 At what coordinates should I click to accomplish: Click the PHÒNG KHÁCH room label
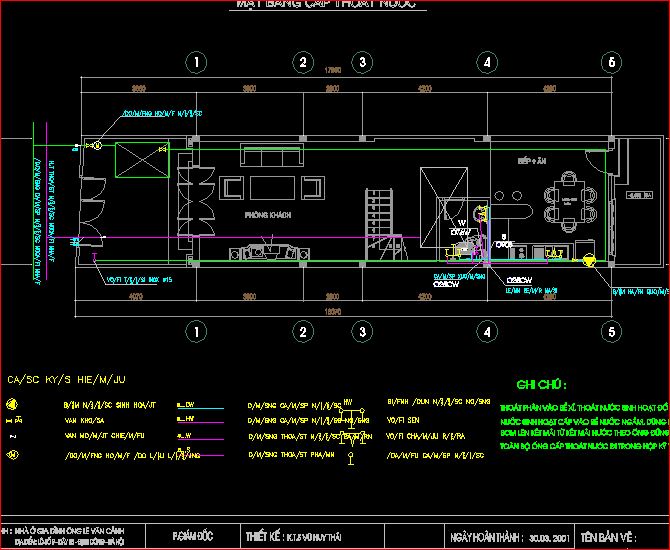point(268,215)
